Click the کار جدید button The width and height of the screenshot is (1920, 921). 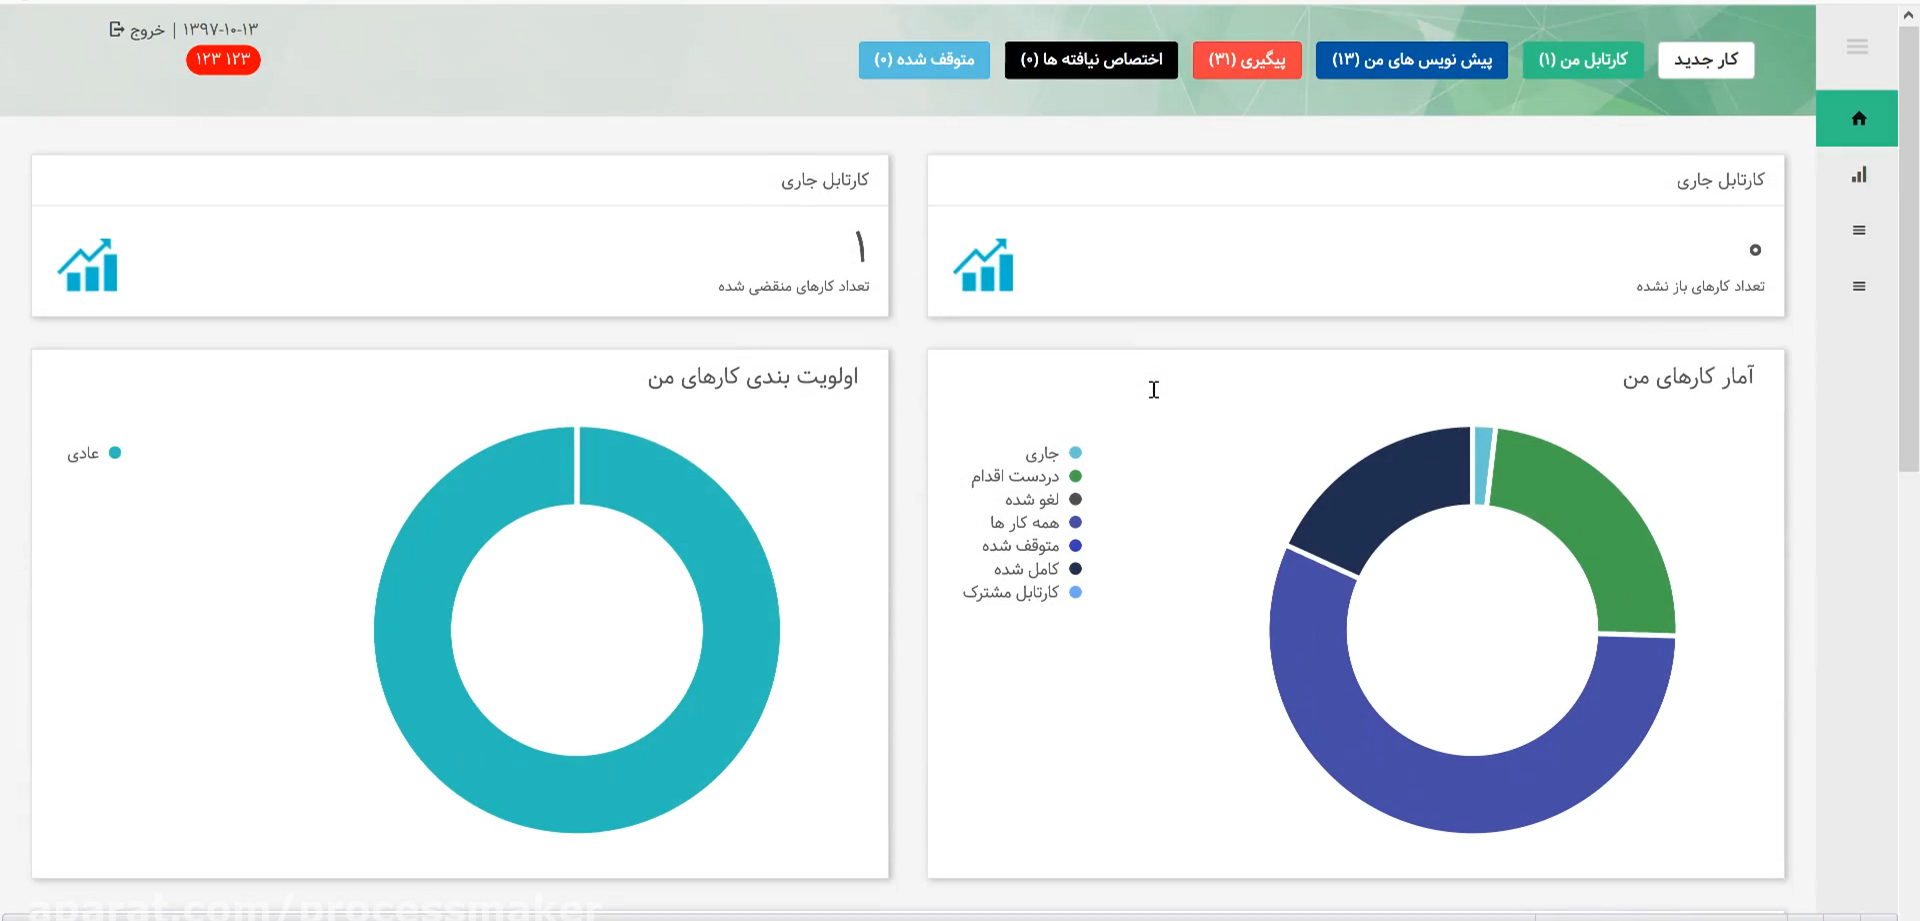pyautogui.click(x=1705, y=60)
